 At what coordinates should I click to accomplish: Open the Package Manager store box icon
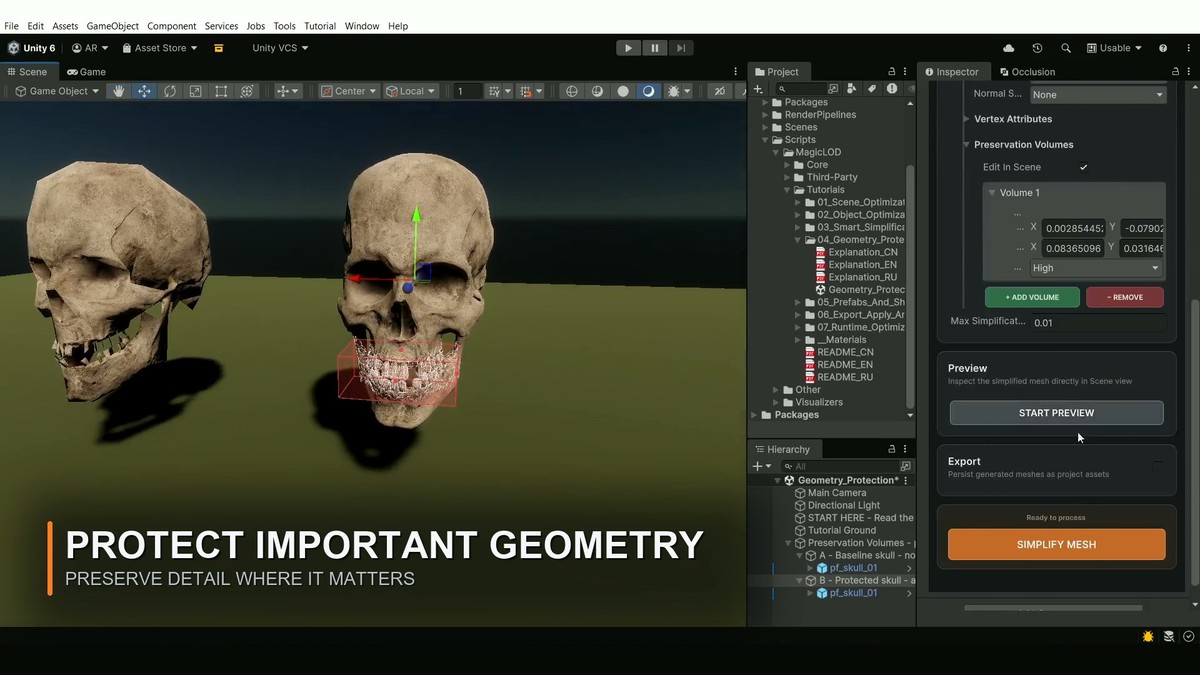218,48
